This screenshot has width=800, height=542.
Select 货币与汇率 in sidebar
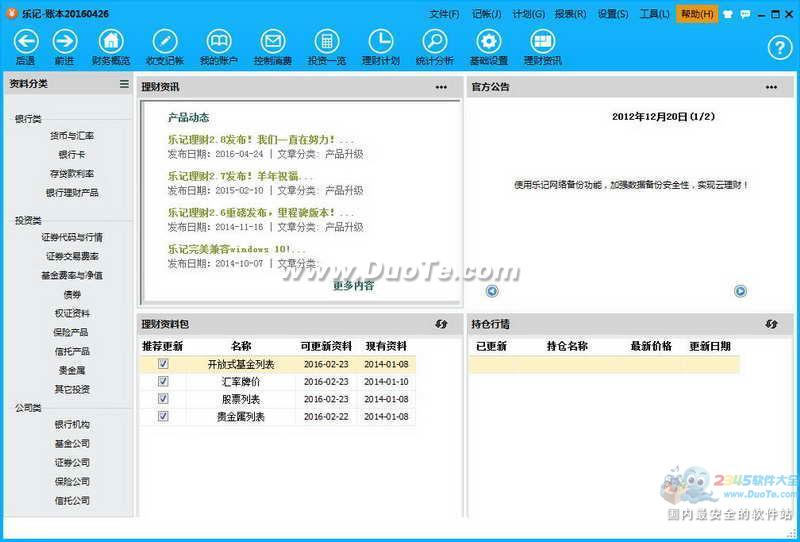72,136
